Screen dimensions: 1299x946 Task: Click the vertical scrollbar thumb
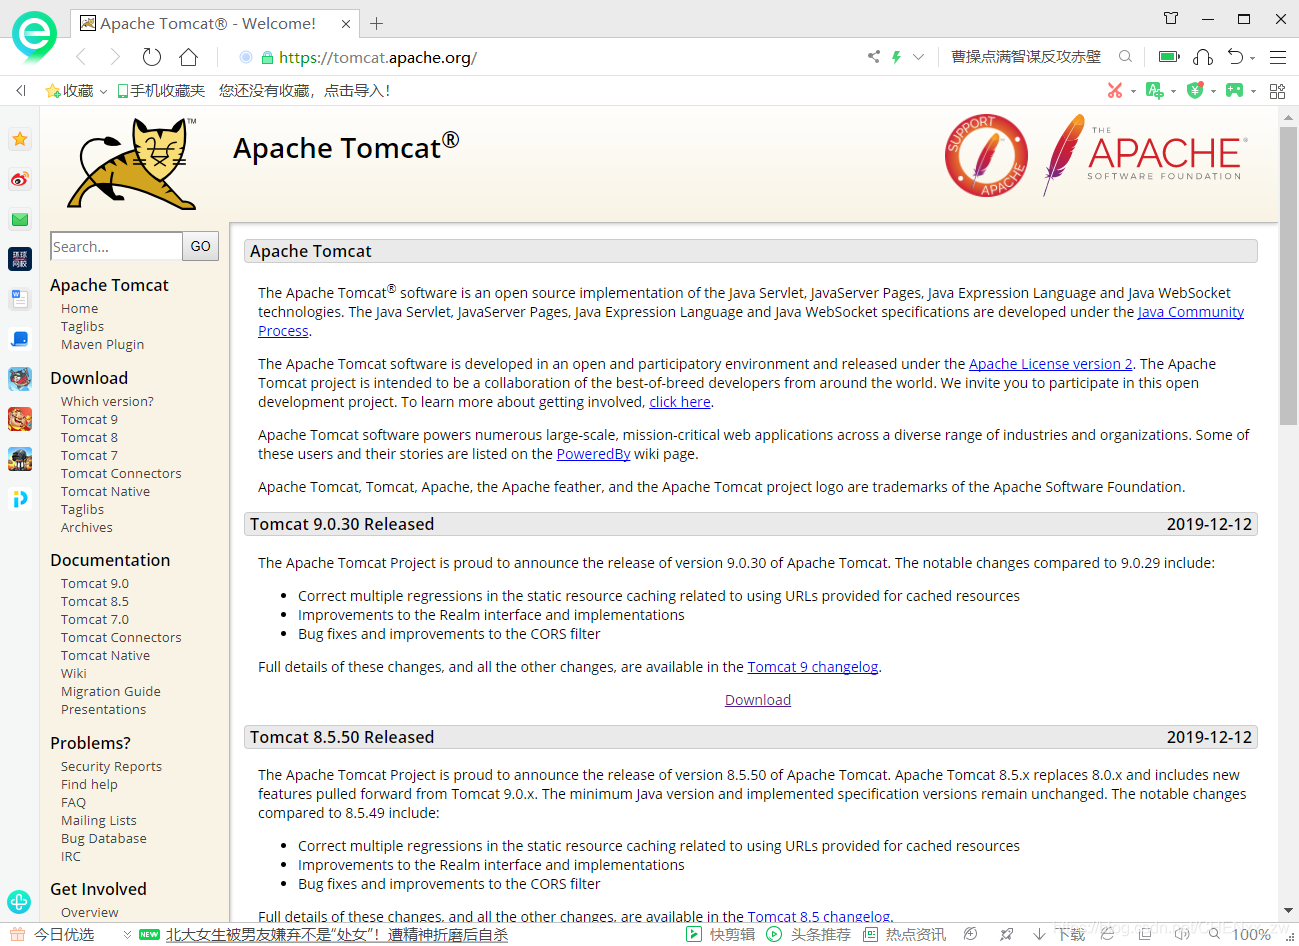[x=1288, y=276]
